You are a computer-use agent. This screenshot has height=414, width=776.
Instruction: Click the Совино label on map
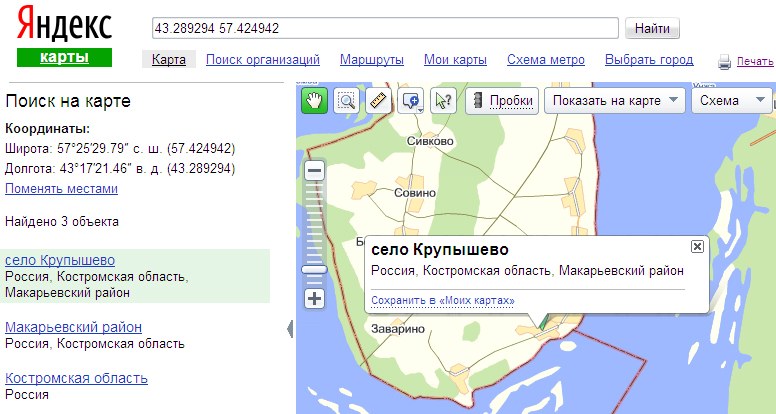[x=415, y=193]
